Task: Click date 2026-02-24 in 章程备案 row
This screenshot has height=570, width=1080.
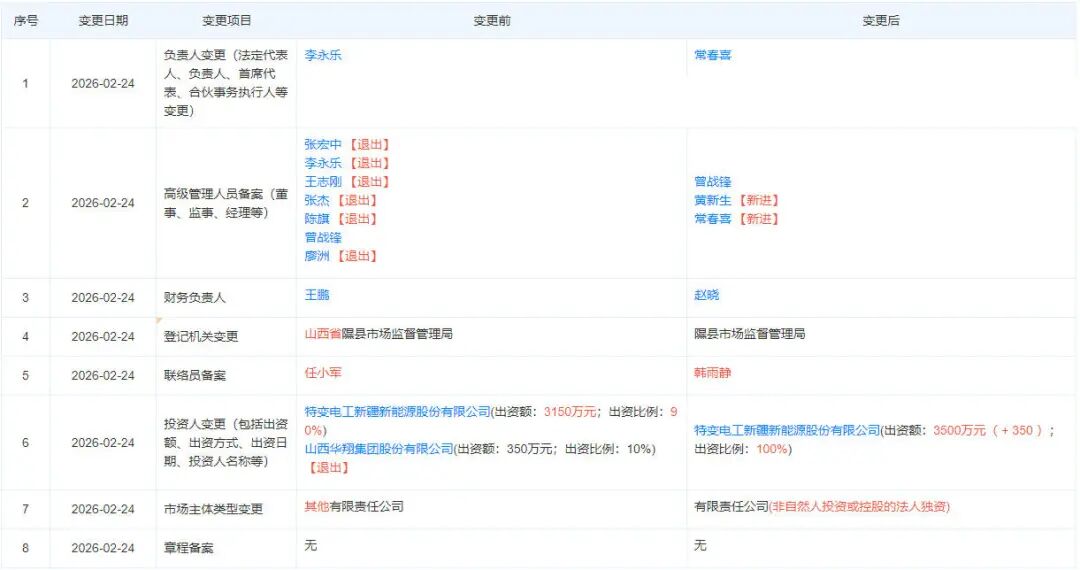Action: pyautogui.click(x=103, y=548)
